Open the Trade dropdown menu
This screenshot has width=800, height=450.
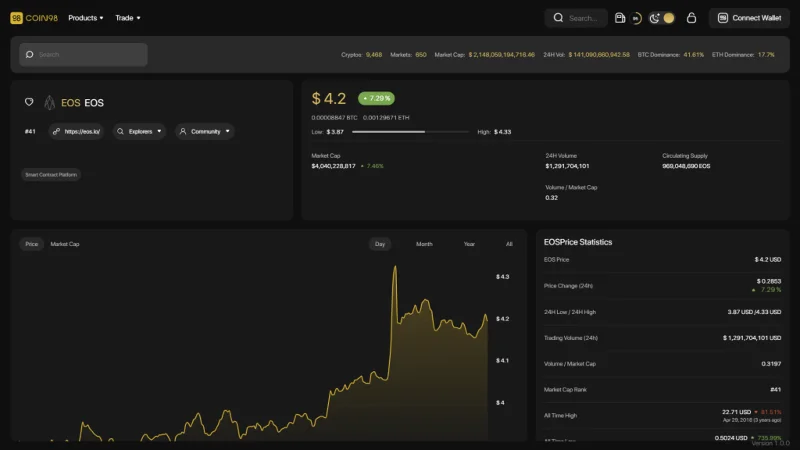tap(128, 18)
